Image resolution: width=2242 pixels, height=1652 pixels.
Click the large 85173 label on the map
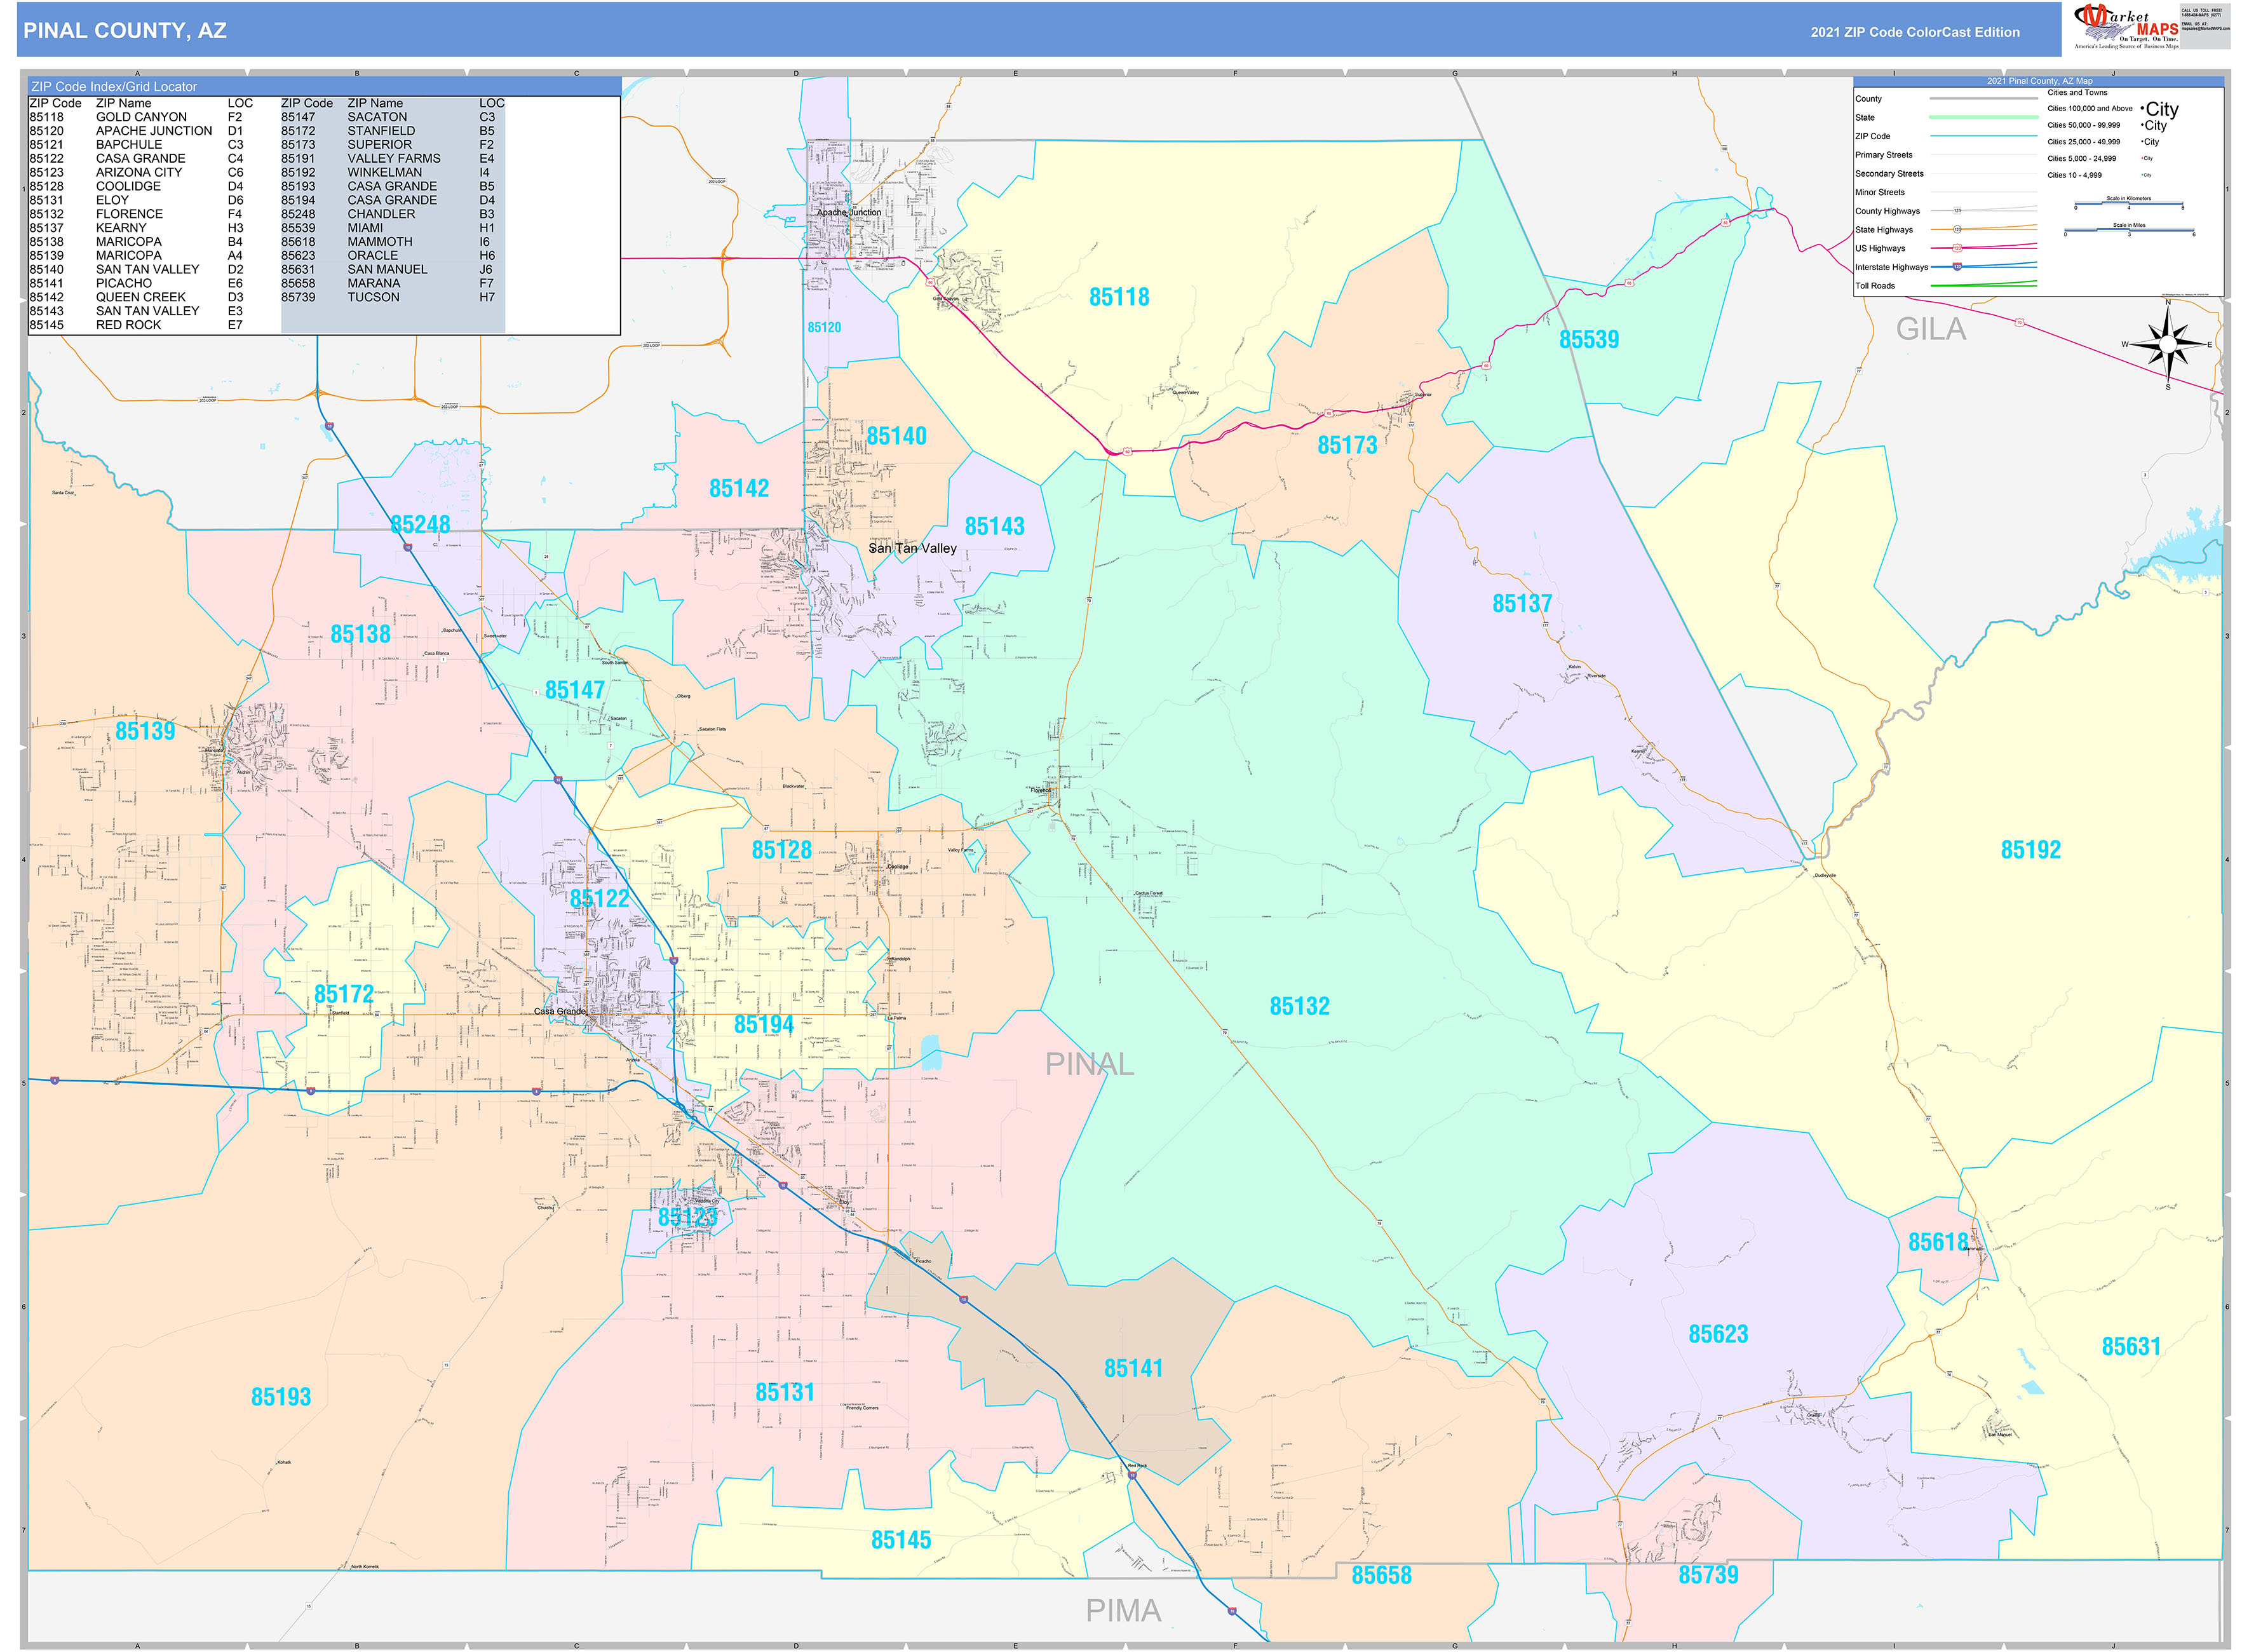(x=1347, y=446)
